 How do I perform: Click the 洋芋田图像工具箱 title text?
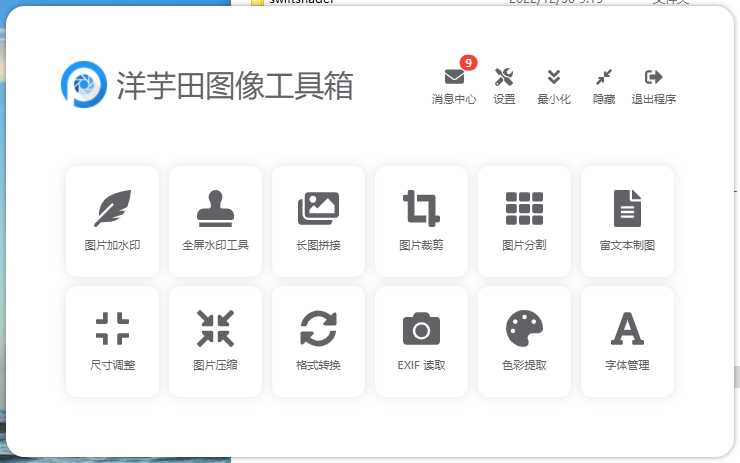[235, 85]
